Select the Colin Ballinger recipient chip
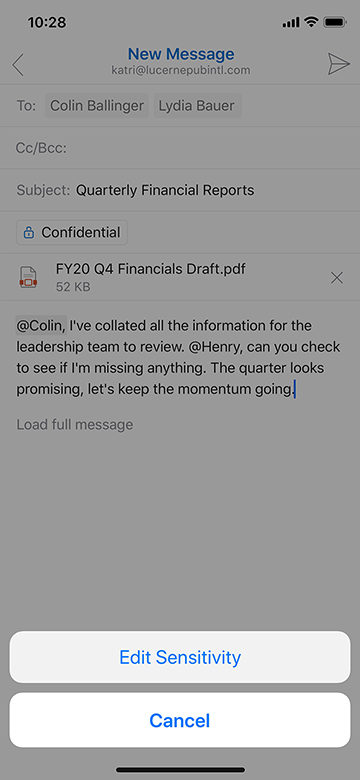The width and height of the screenshot is (360, 780). click(x=97, y=105)
